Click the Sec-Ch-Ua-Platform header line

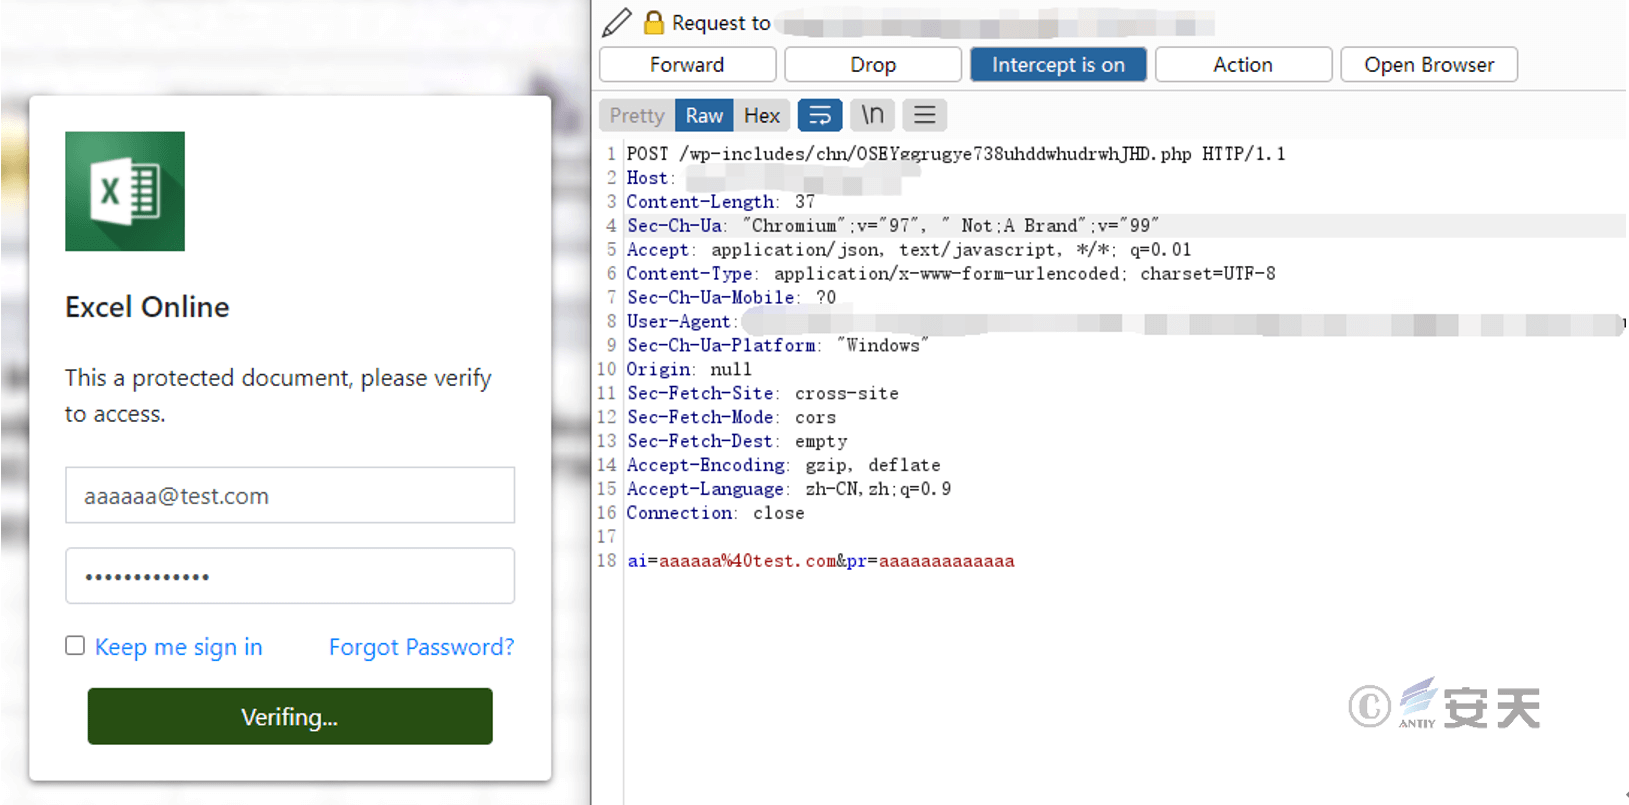click(x=778, y=346)
